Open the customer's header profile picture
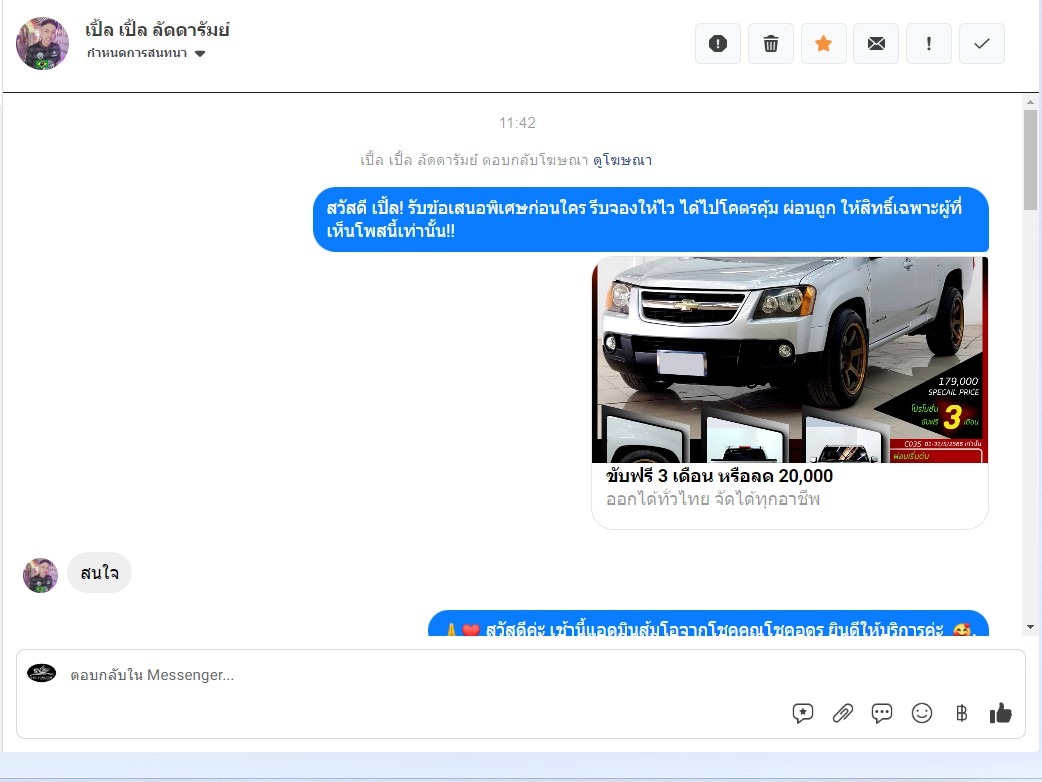 pyautogui.click(x=42, y=44)
